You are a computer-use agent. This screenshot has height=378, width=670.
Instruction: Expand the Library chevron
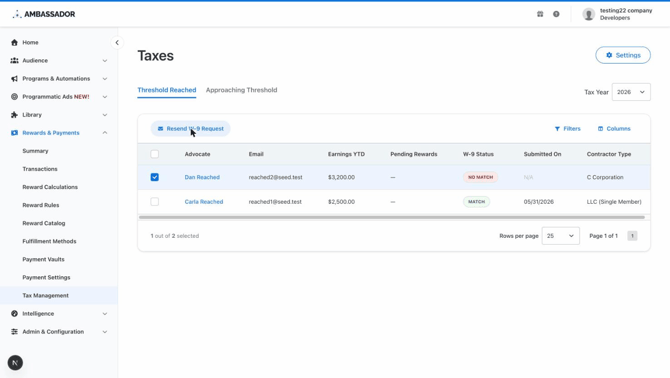[105, 115]
